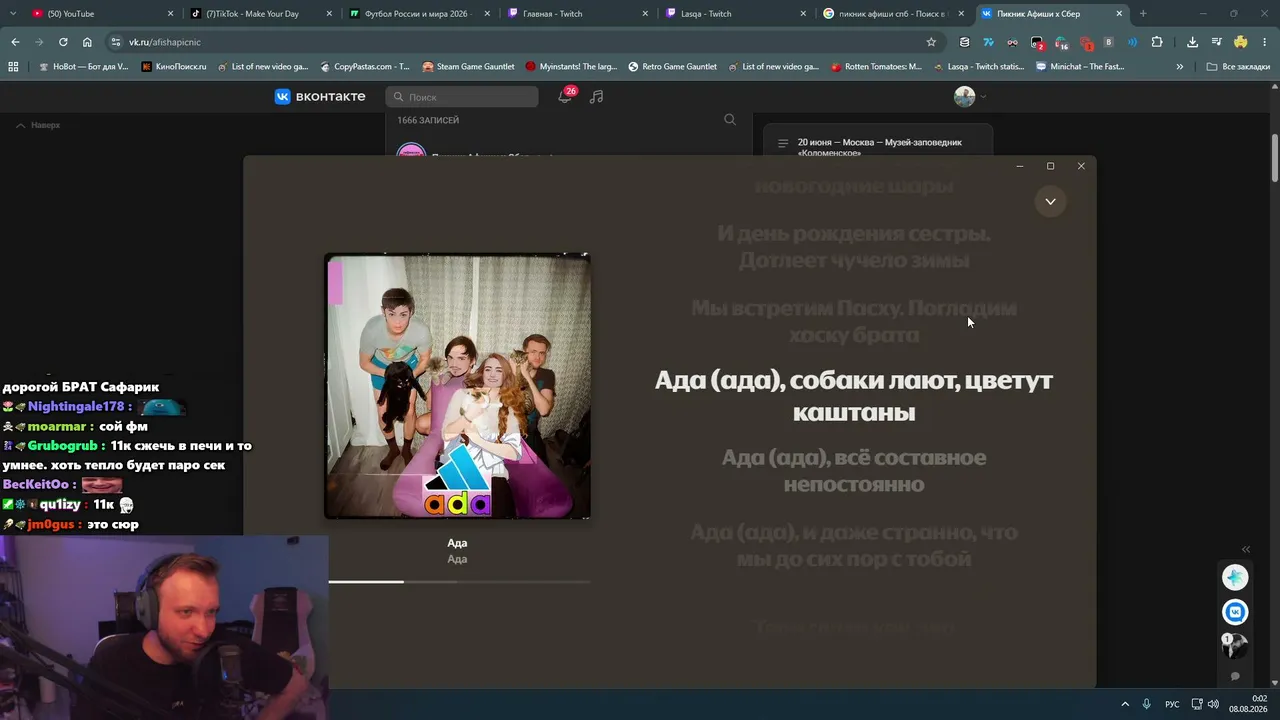
Task: Click the blue sound waves extension icon
Action: coord(1133,42)
